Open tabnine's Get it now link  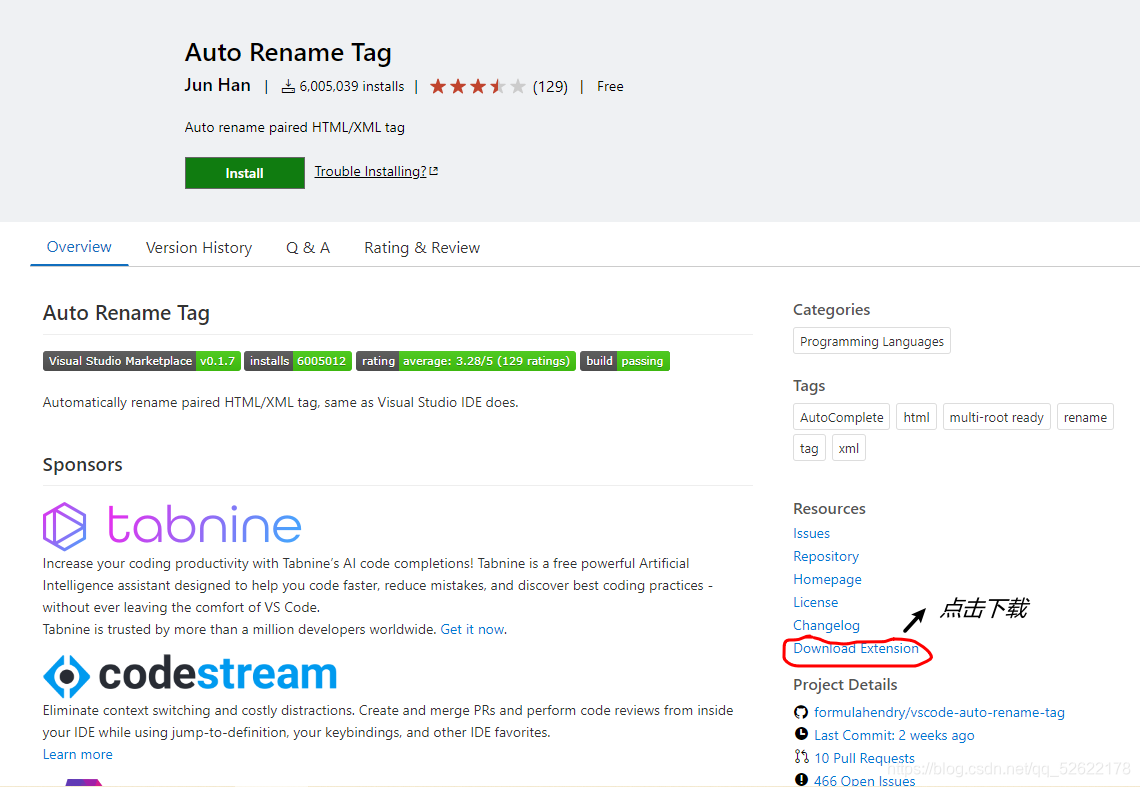pyautogui.click(x=473, y=629)
